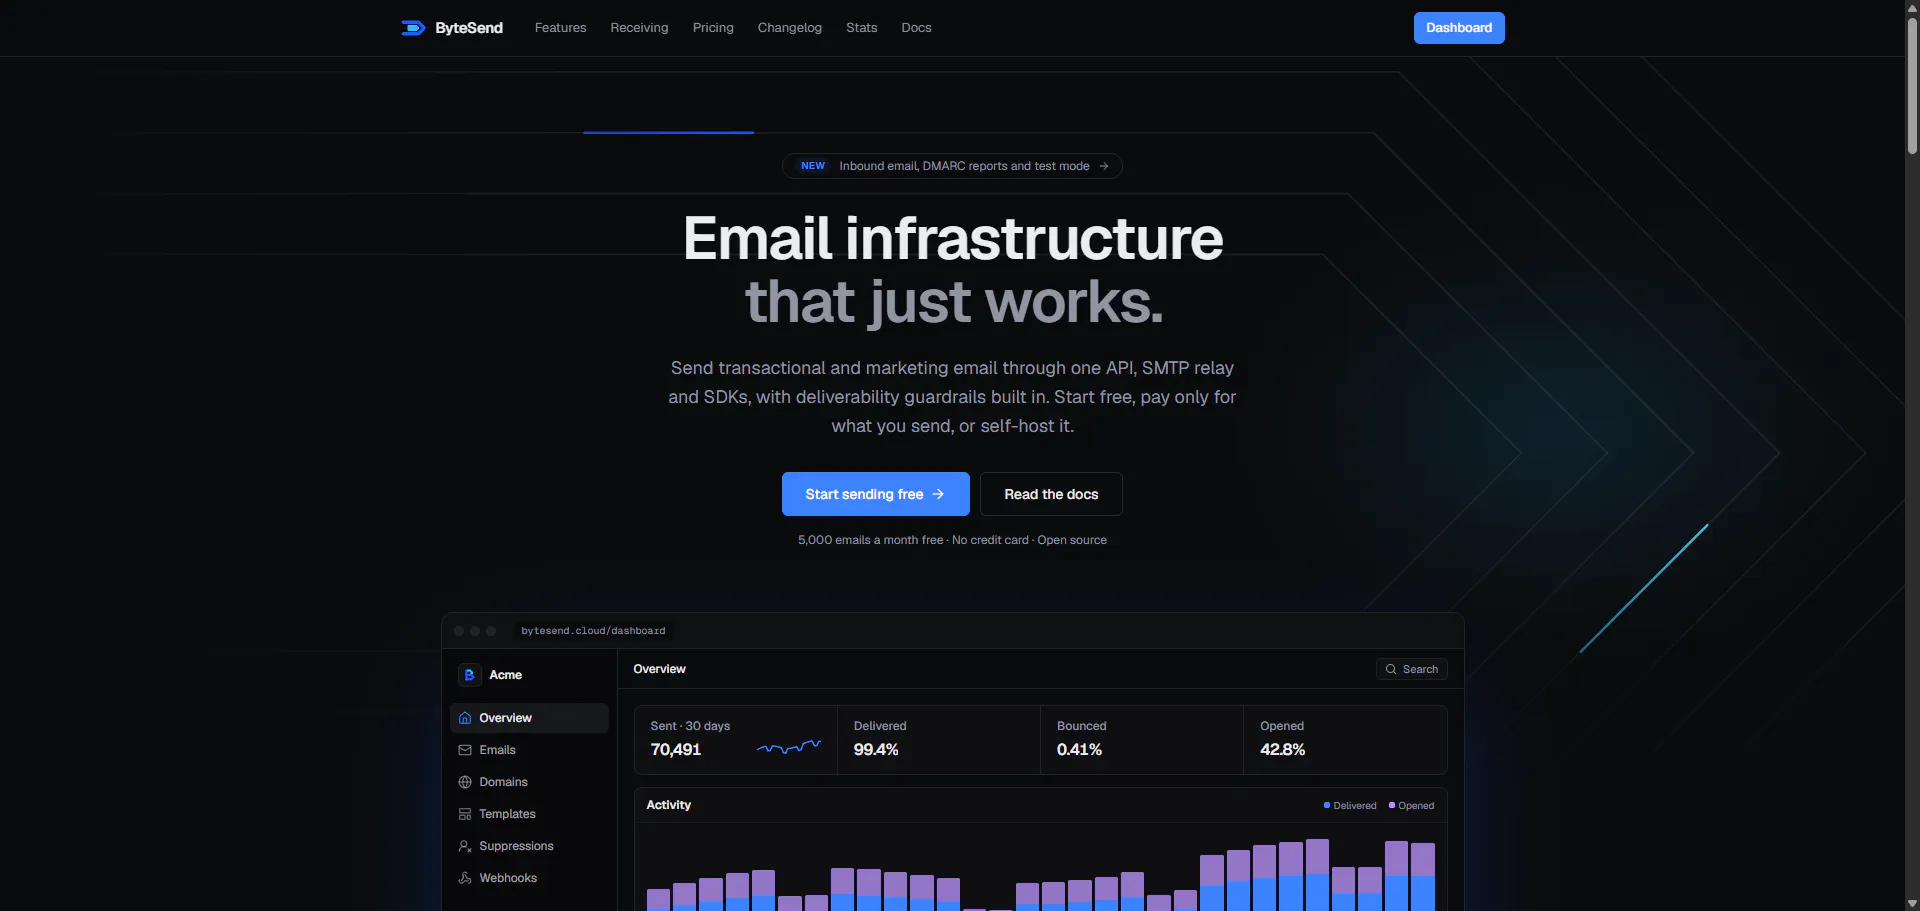Click the scrollbar down arrow
The width and height of the screenshot is (1920, 911).
click(x=1912, y=904)
